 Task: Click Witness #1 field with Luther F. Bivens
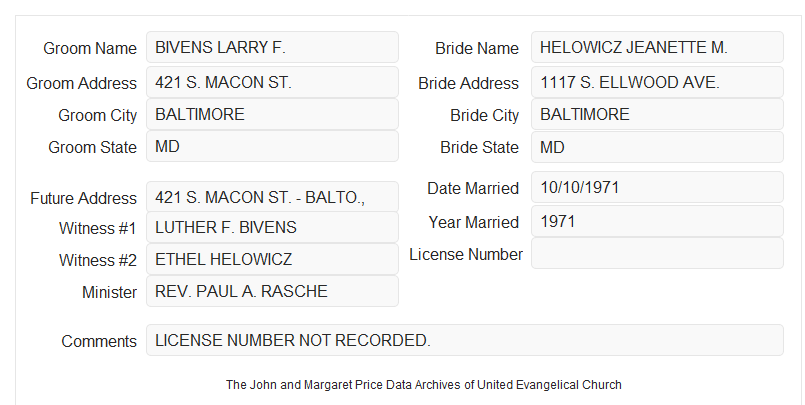point(273,227)
